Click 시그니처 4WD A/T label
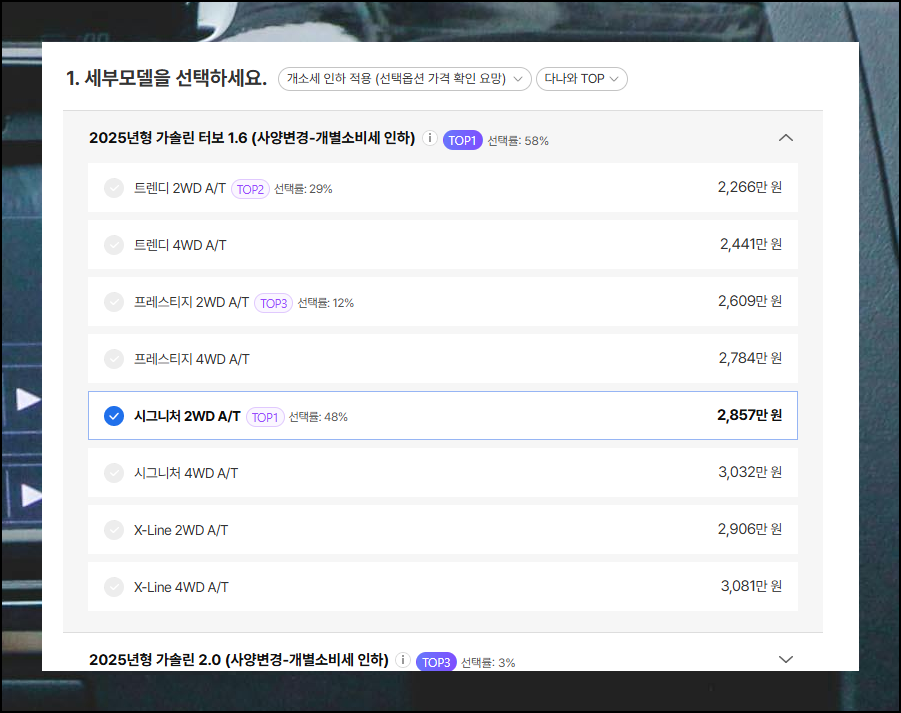 tap(186, 473)
